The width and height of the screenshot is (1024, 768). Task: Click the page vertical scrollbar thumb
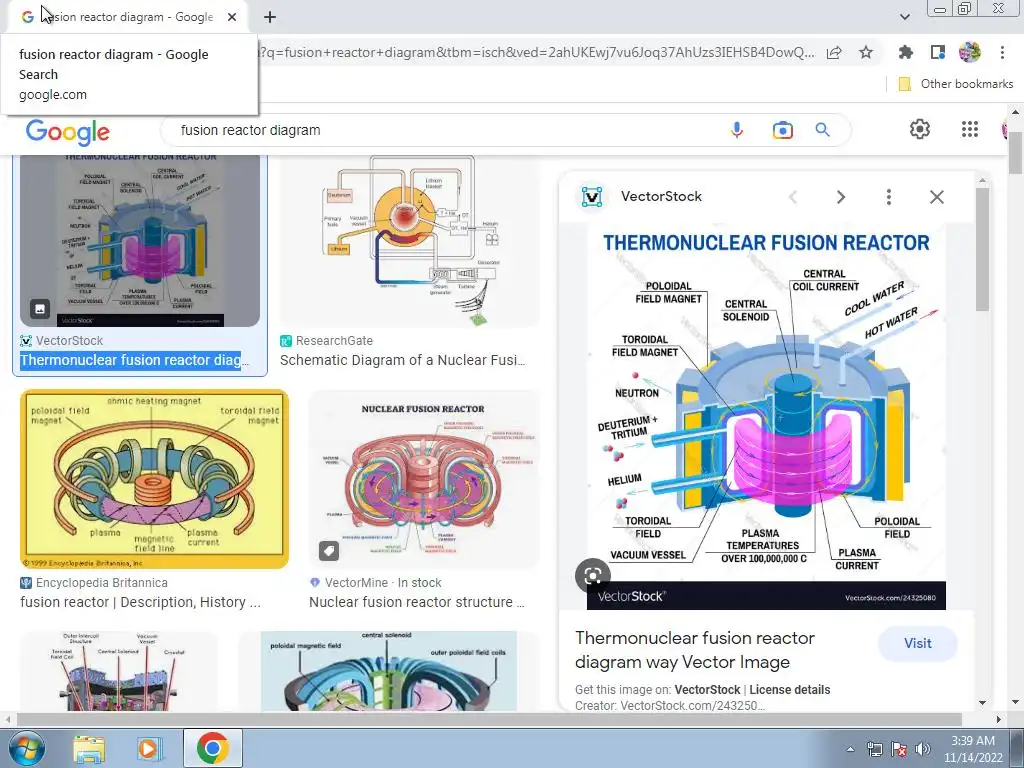[1015, 152]
